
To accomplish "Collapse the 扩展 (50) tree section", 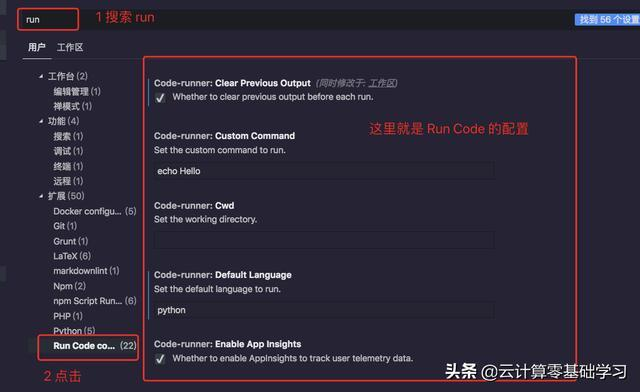I will (41, 196).
